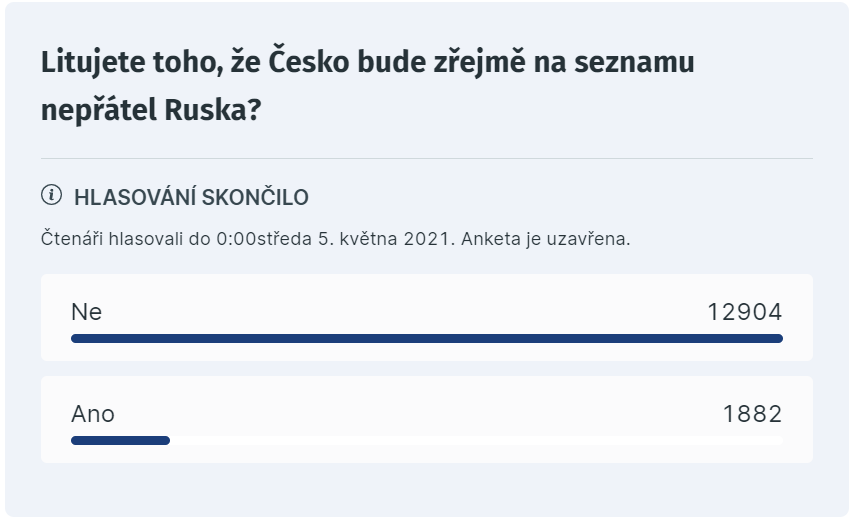Viewport: 854px width, 521px height.
Task: Click the filled part of Ano bar
Action: [120, 440]
